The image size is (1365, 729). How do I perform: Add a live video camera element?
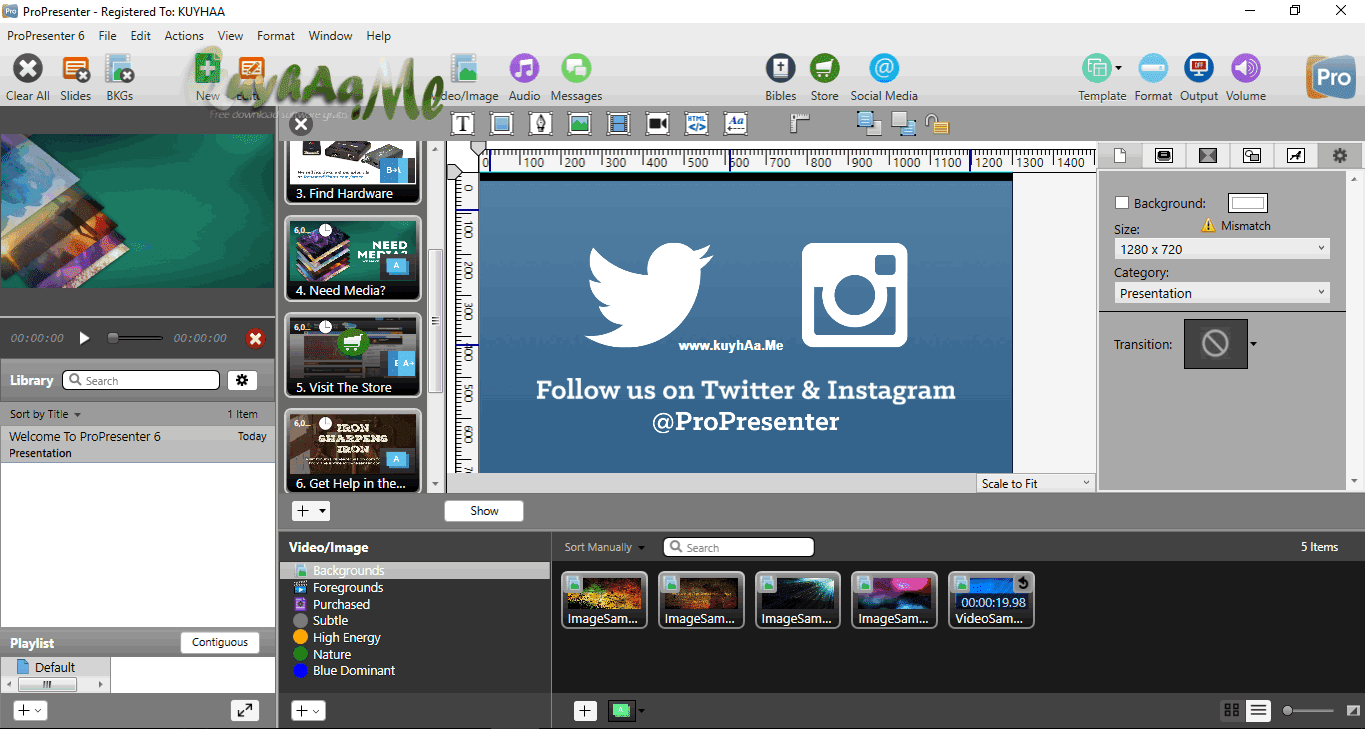click(658, 123)
